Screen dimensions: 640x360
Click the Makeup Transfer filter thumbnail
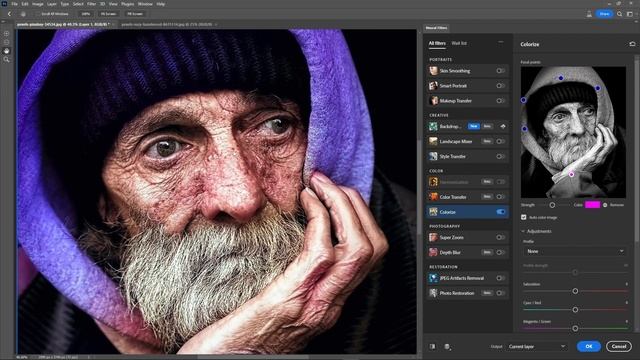[x=433, y=100]
